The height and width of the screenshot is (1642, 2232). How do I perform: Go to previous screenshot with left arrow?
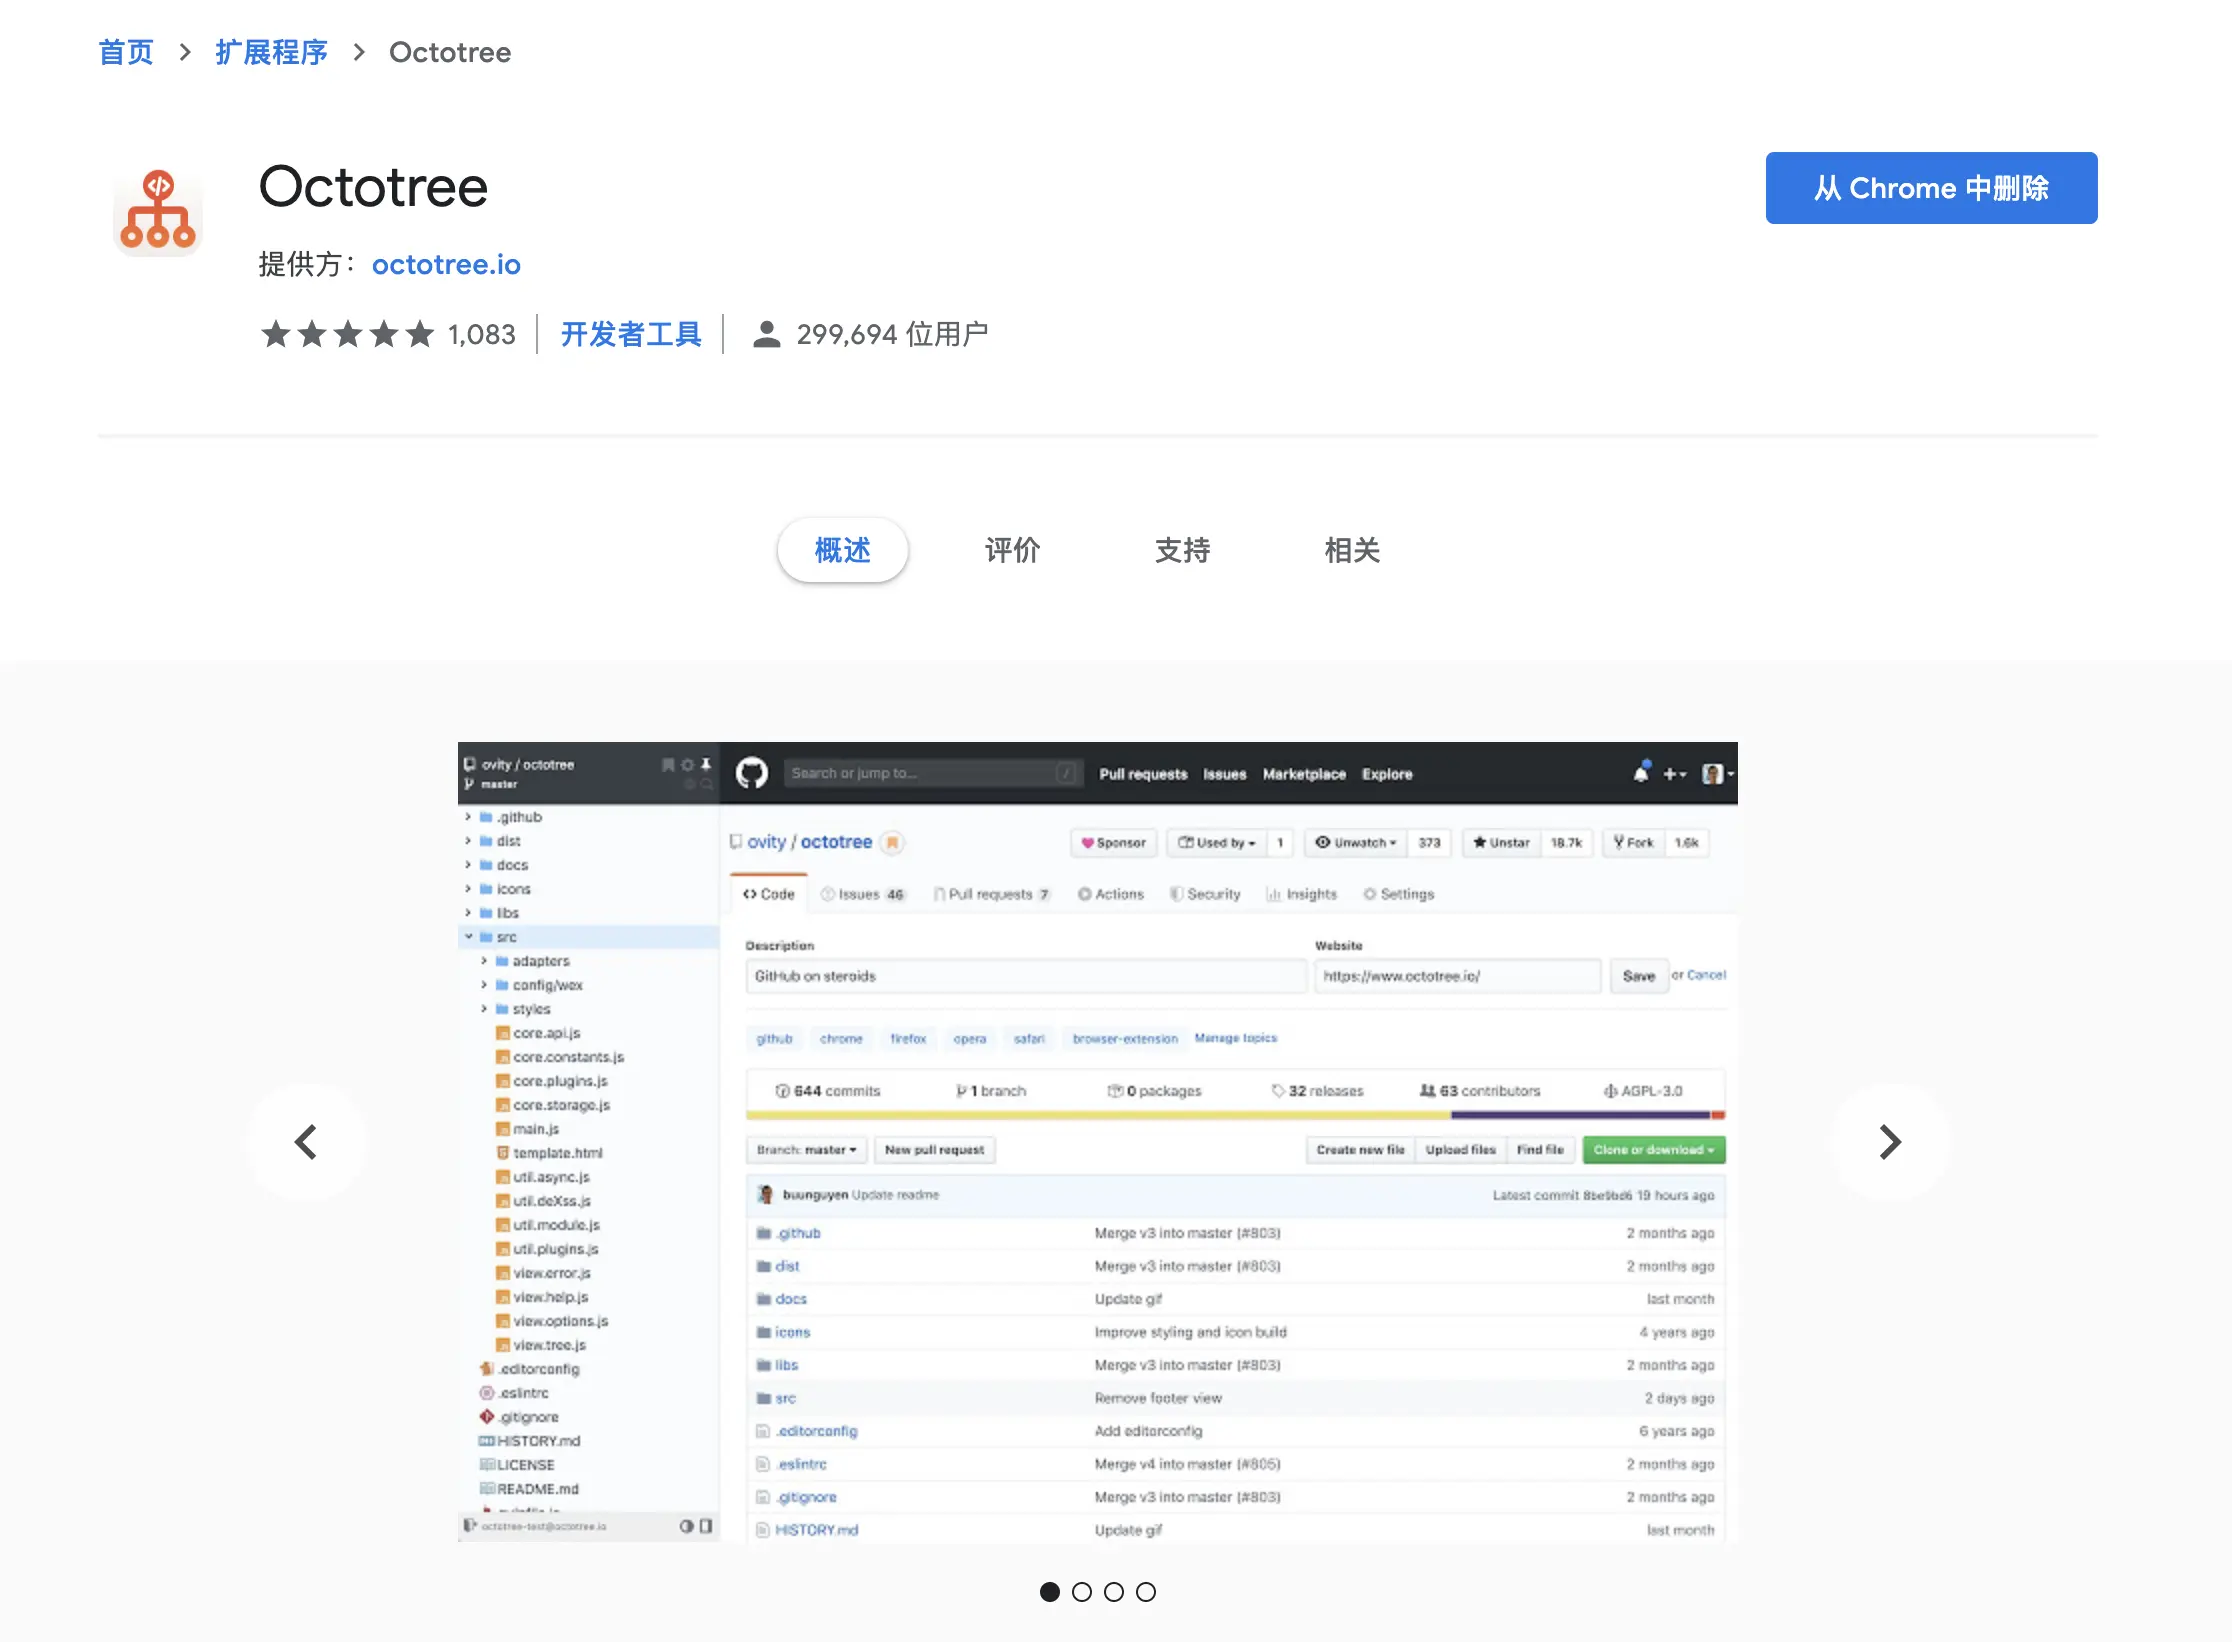[306, 1142]
